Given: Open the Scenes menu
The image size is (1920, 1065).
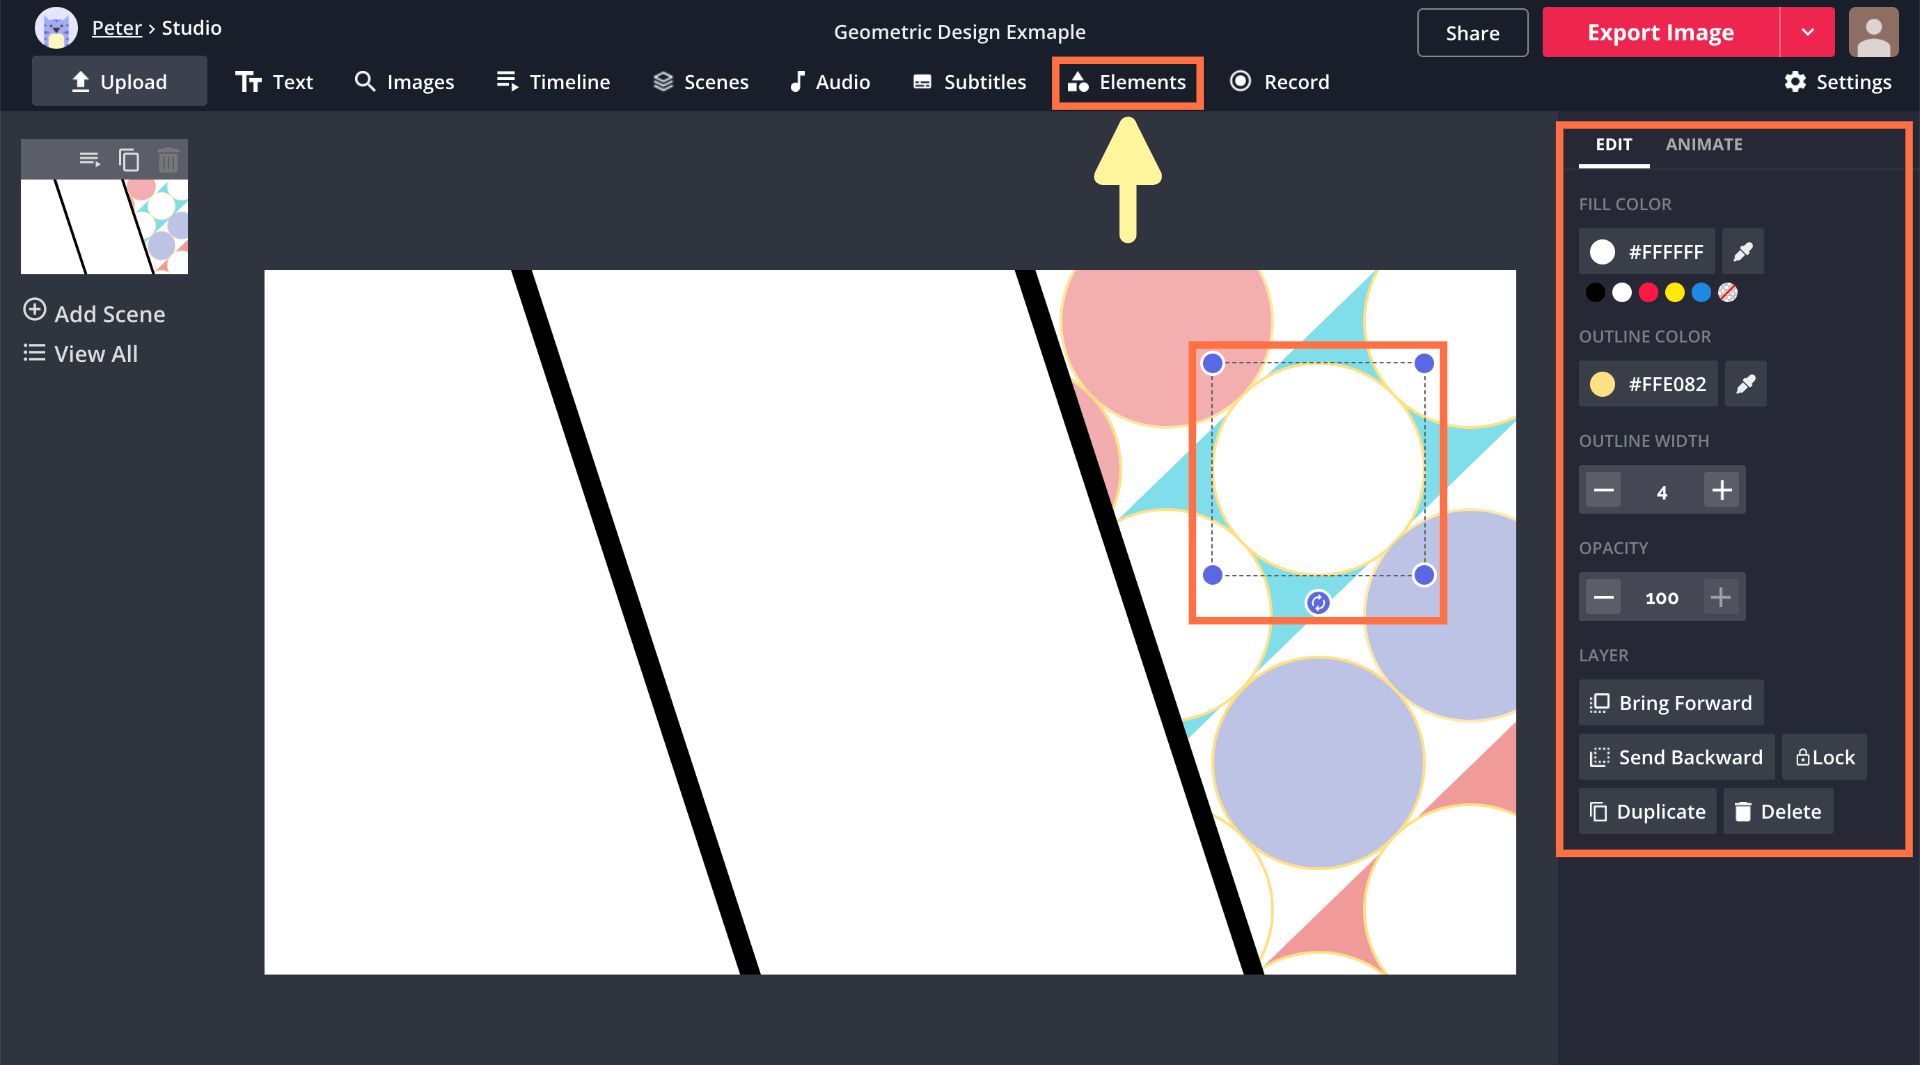Looking at the screenshot, I should coord(700,82).
